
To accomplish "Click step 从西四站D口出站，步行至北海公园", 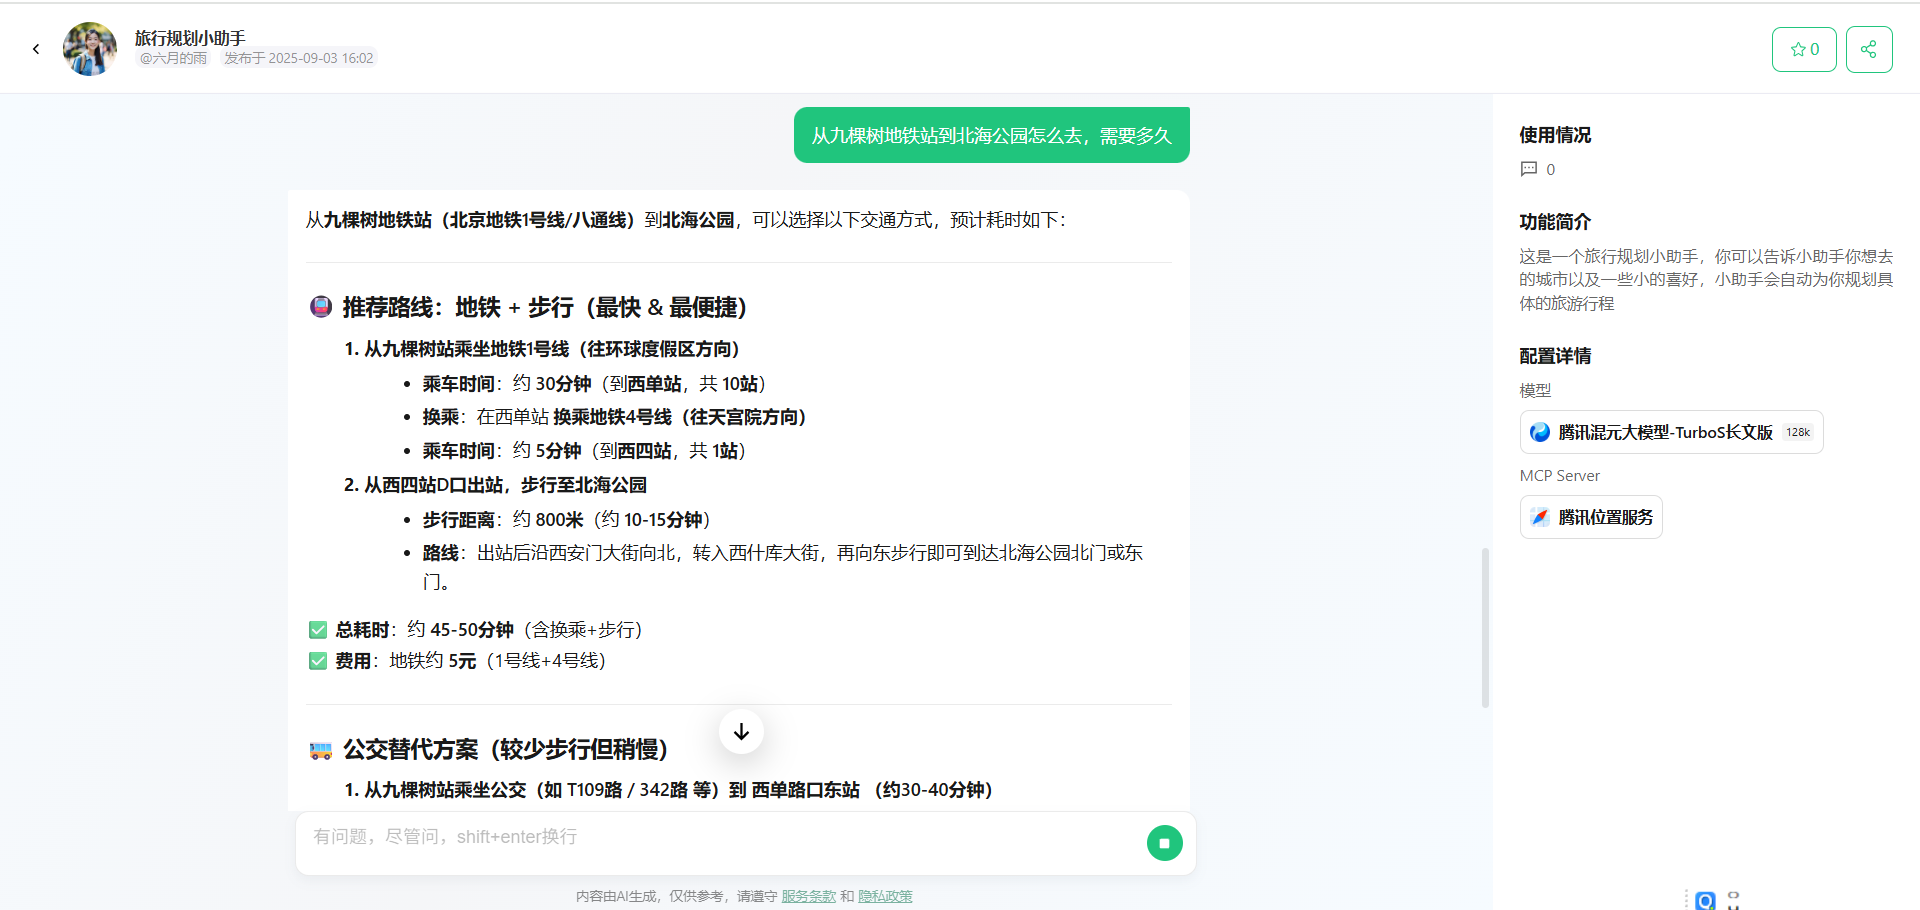I will (x=495, y=485).
